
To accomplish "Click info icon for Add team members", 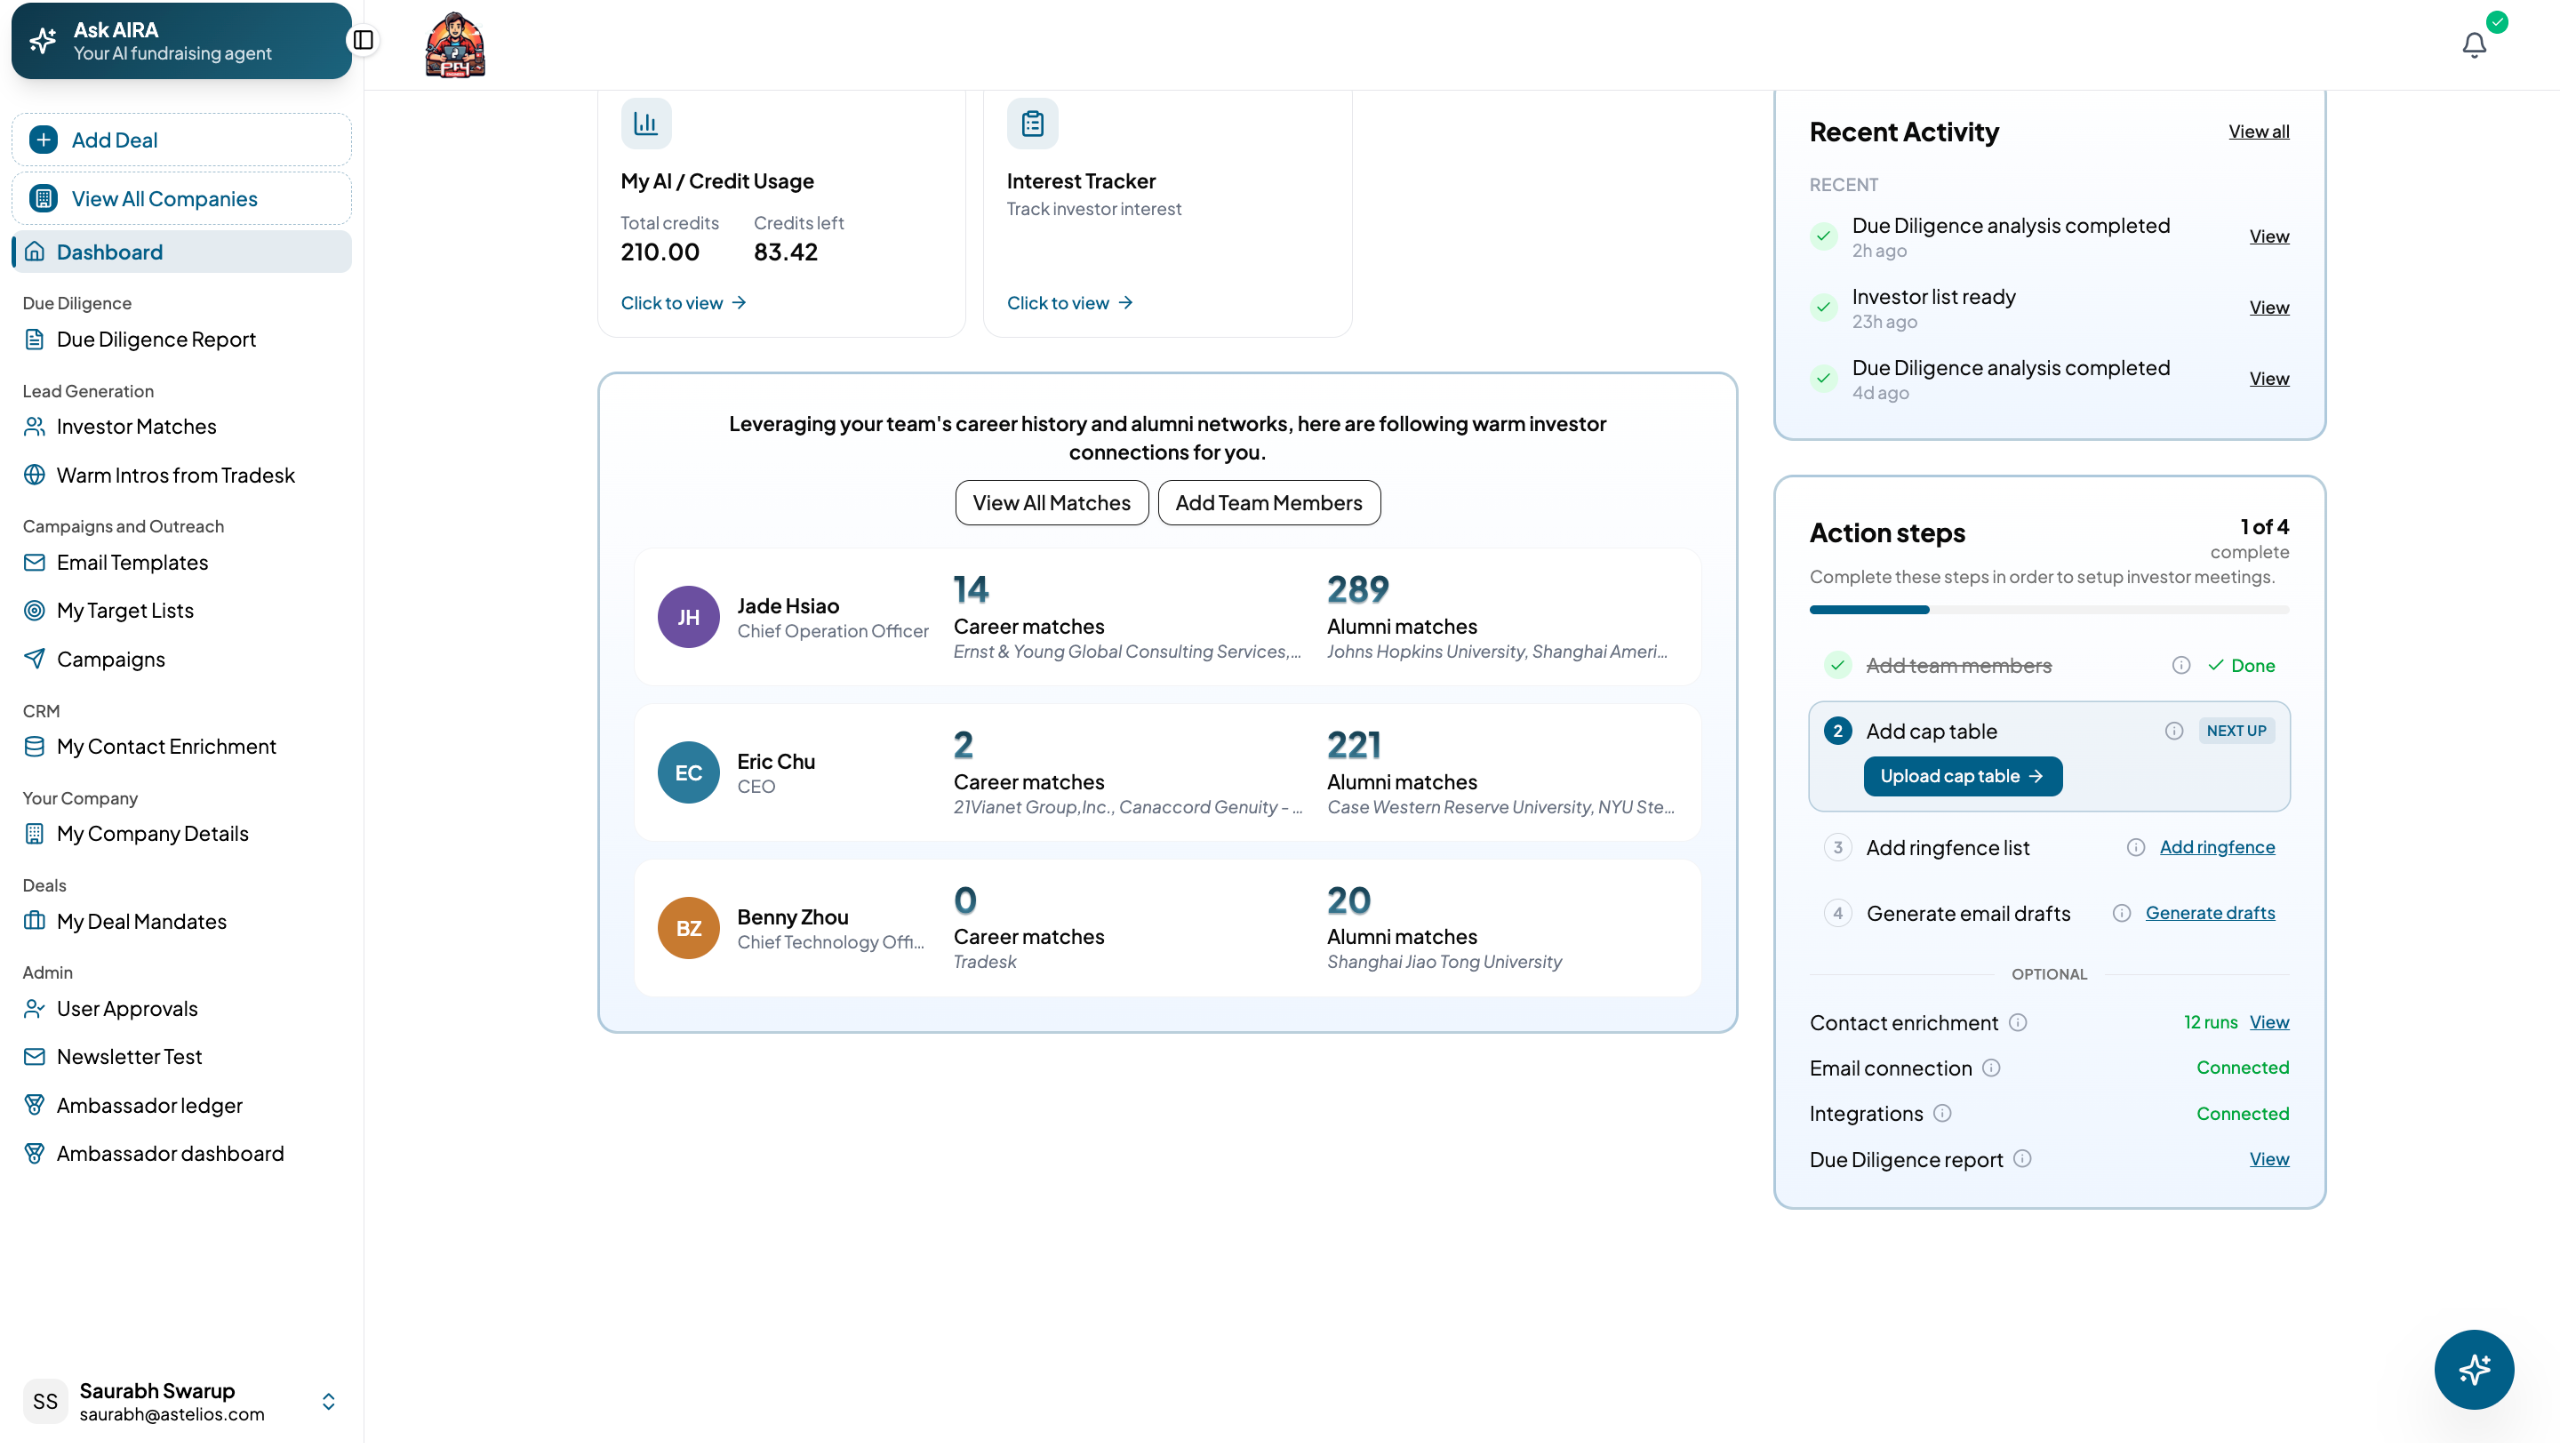I will click(x=2181, y=665).
